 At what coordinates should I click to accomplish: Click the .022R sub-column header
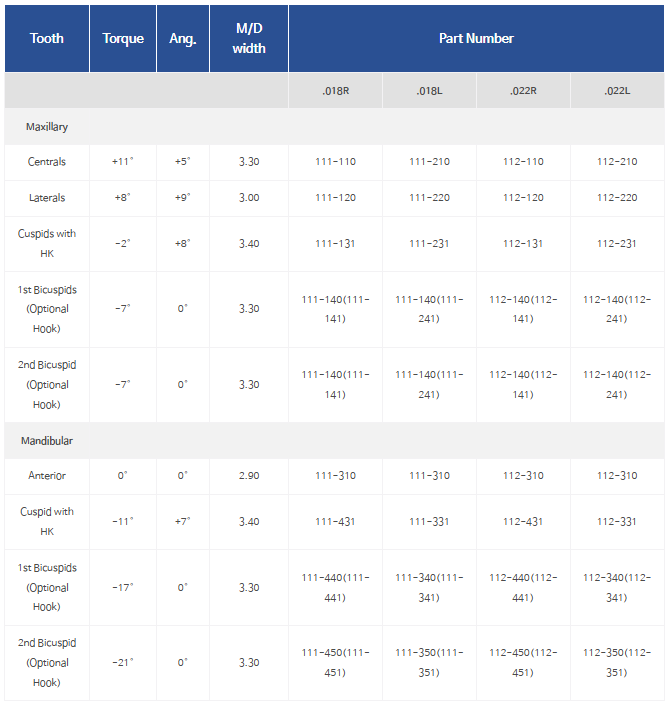[523, 91]
